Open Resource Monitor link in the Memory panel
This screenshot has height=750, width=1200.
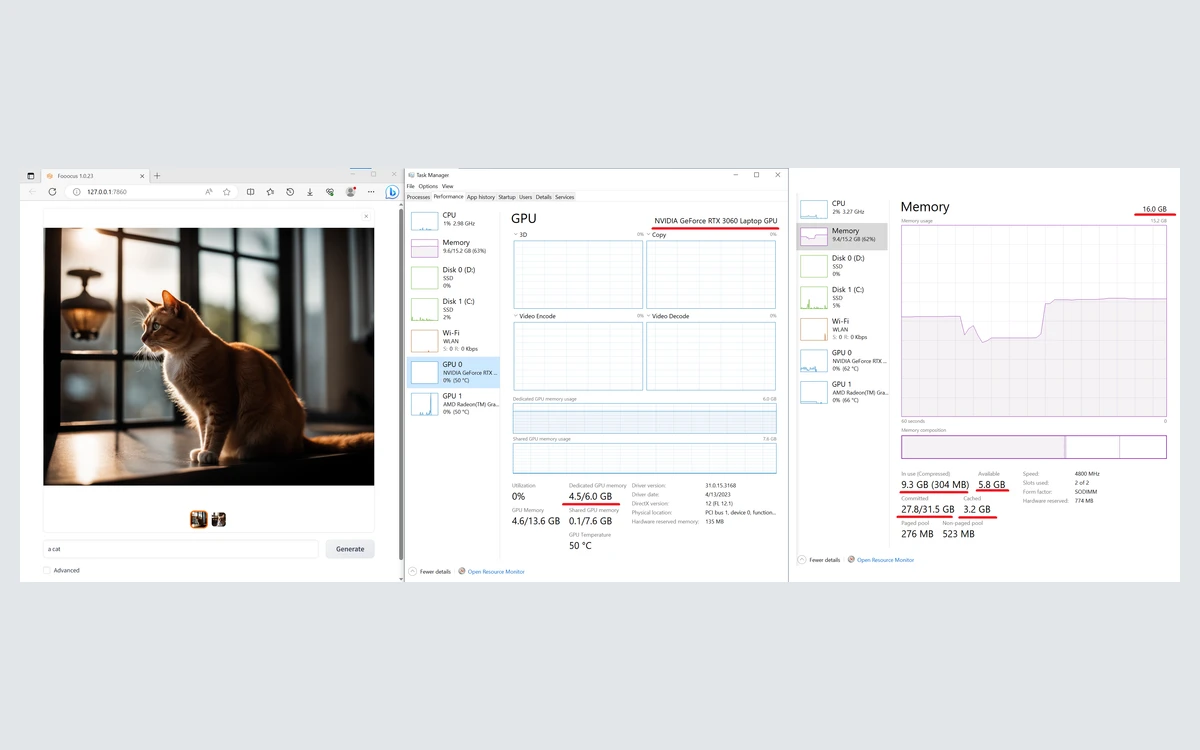(885, 559)
